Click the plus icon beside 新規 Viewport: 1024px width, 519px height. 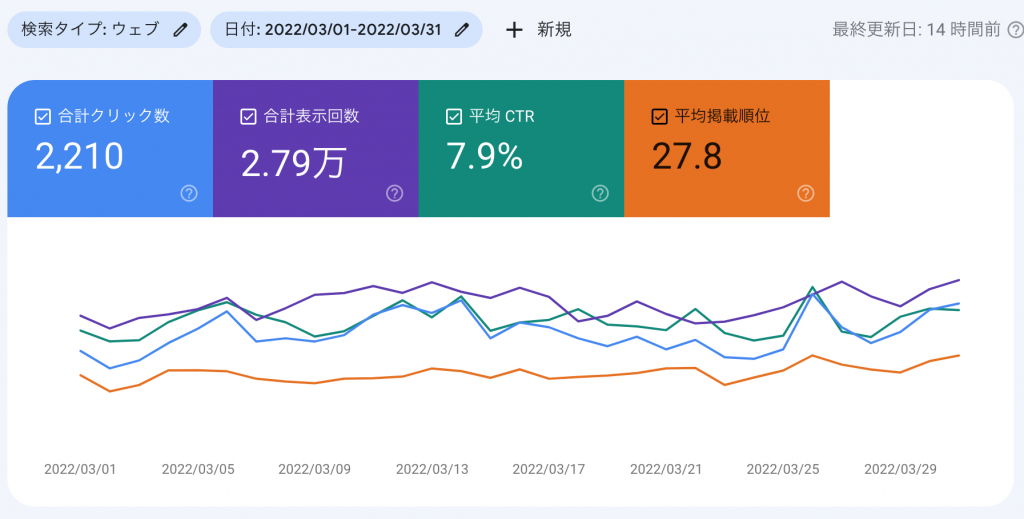click(514, 30)
